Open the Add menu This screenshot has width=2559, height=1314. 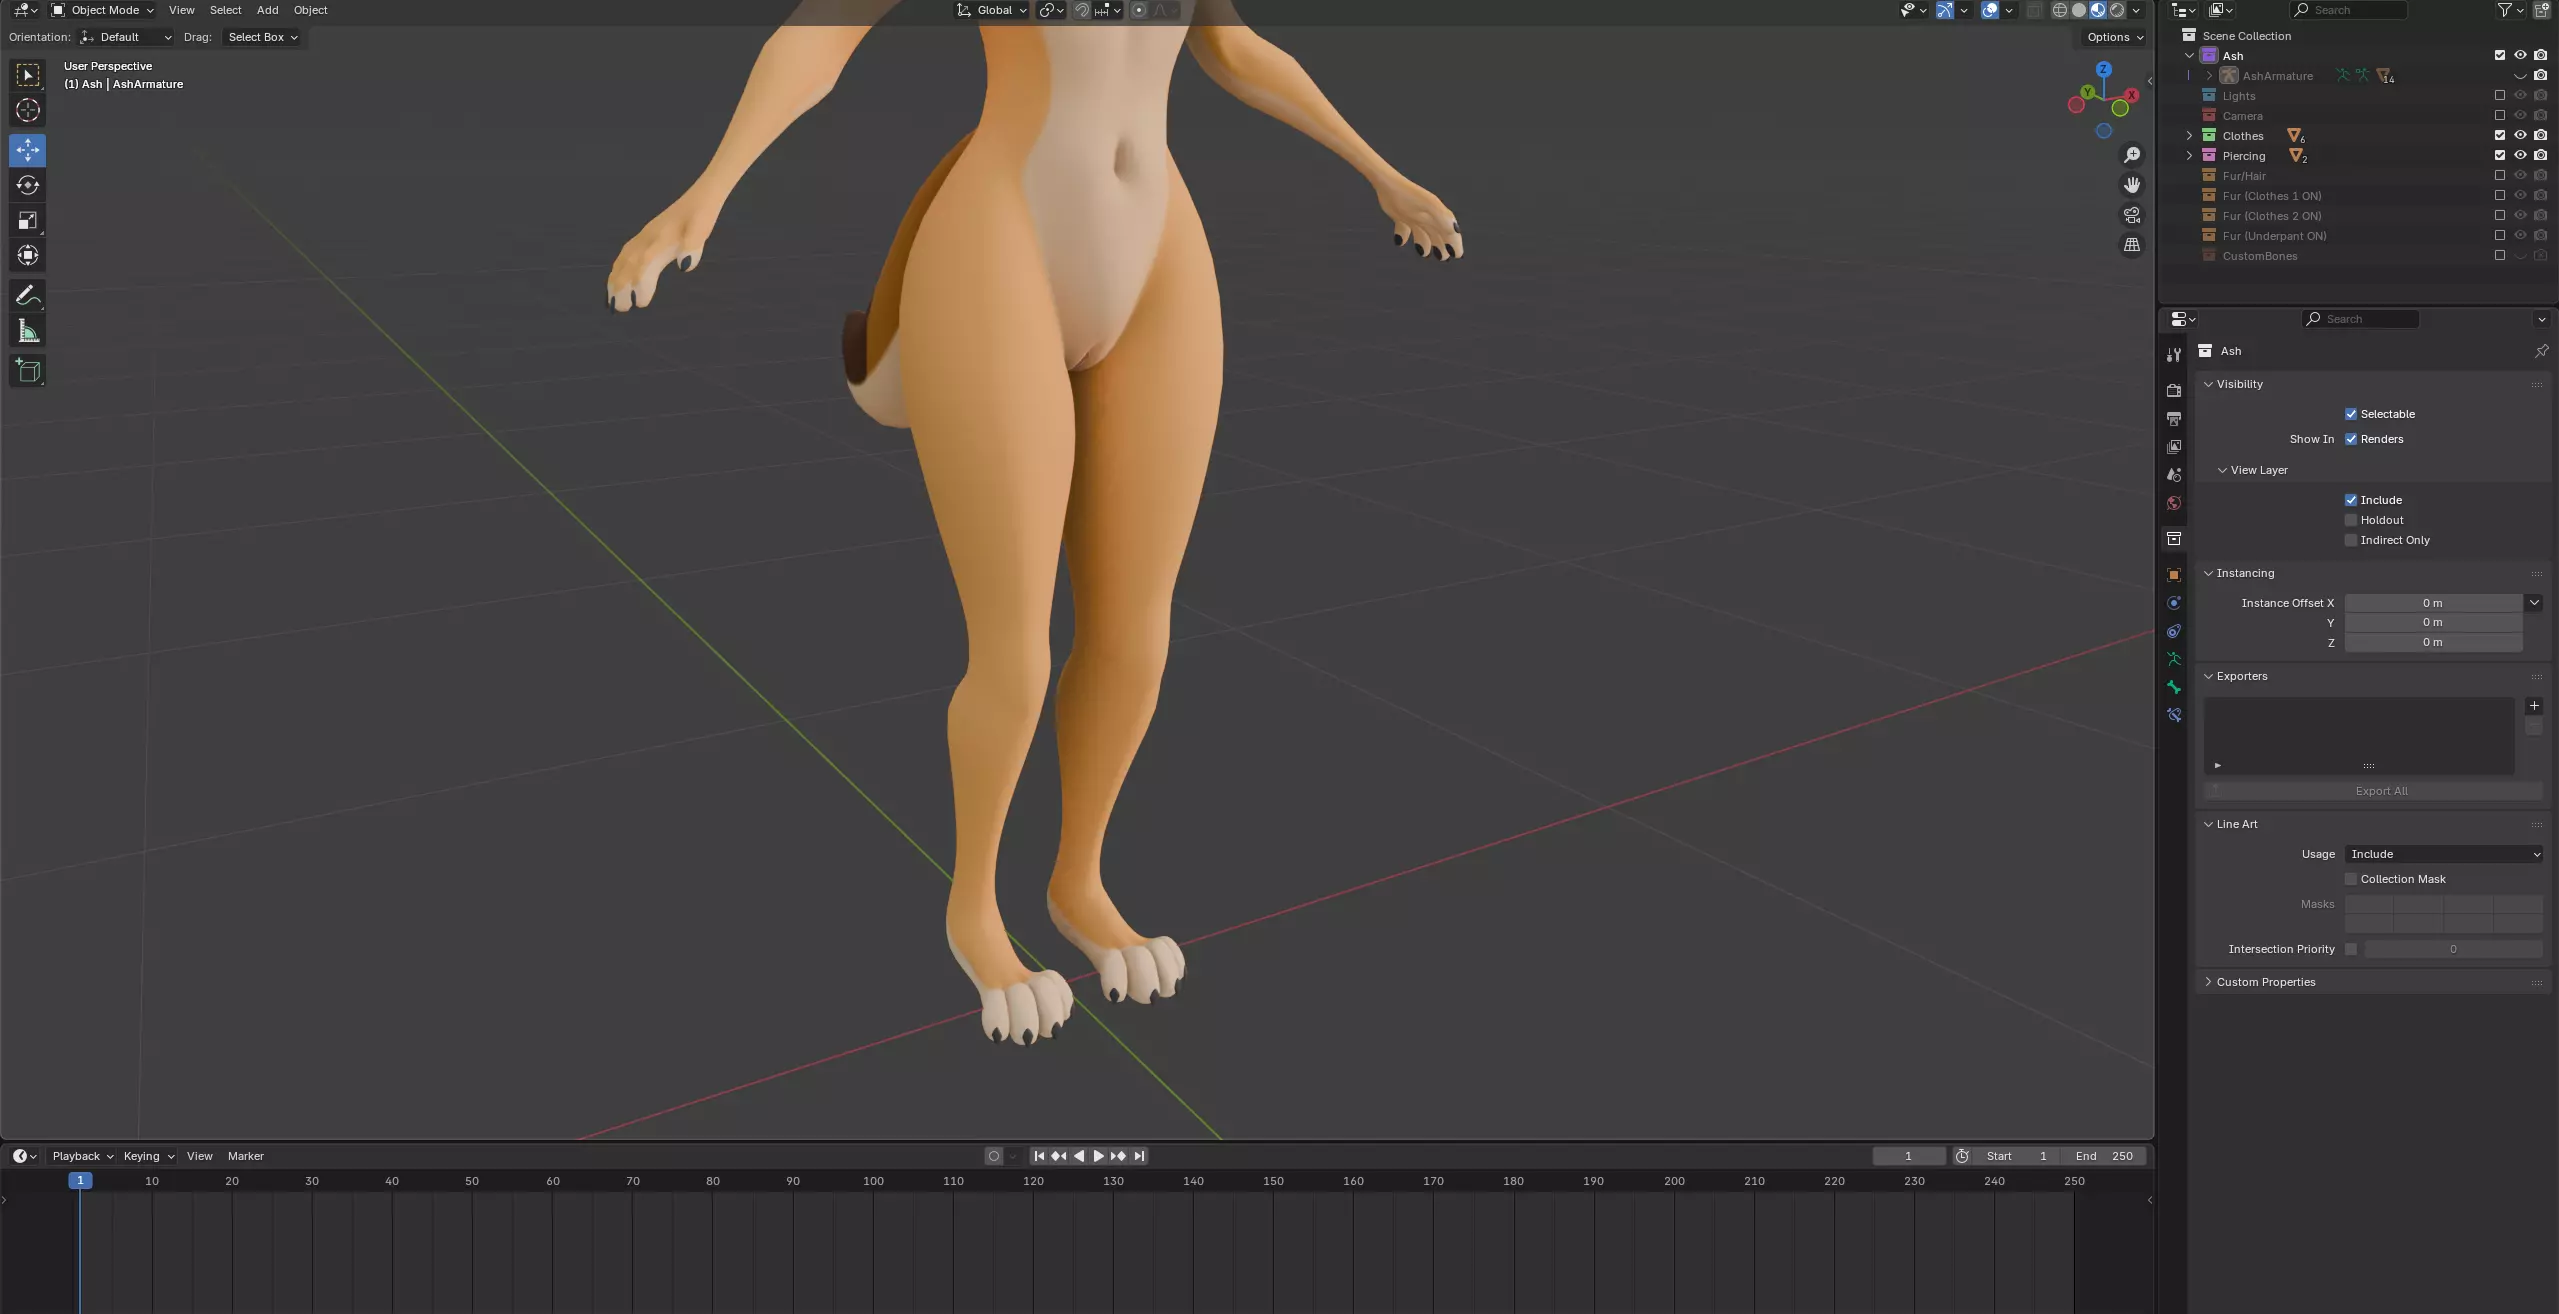267,10
